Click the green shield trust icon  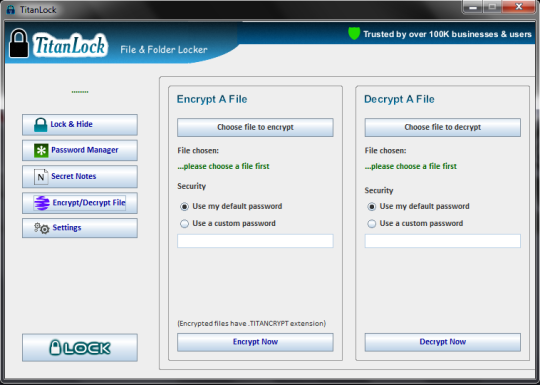point(354,33)
